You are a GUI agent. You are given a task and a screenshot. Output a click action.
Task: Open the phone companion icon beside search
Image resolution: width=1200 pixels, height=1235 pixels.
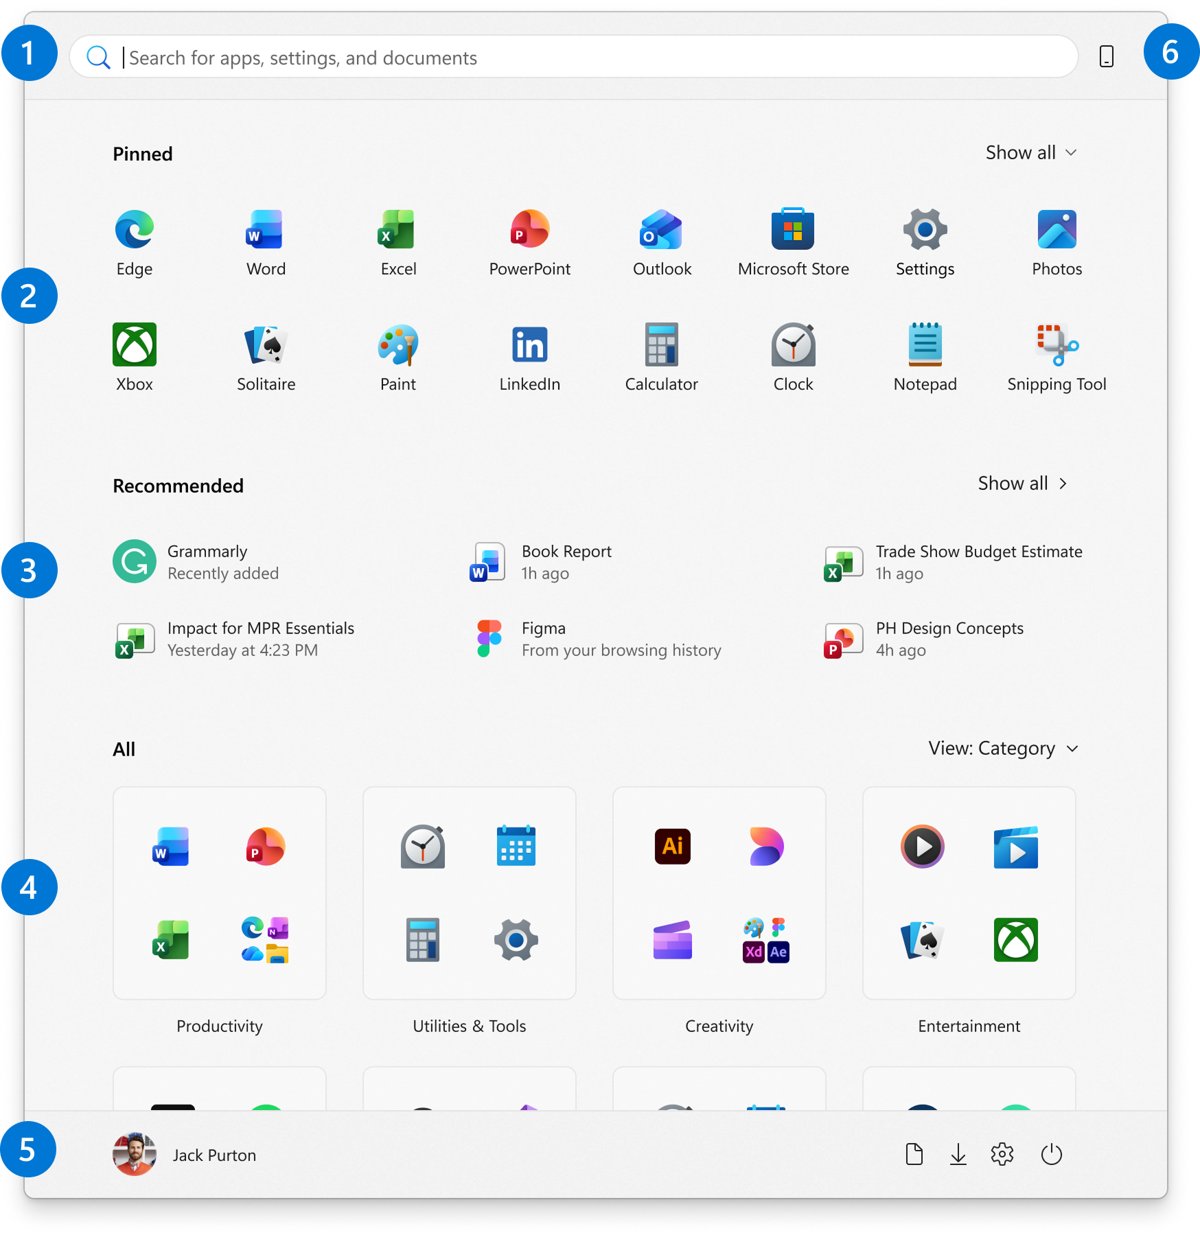(1106, 57)
